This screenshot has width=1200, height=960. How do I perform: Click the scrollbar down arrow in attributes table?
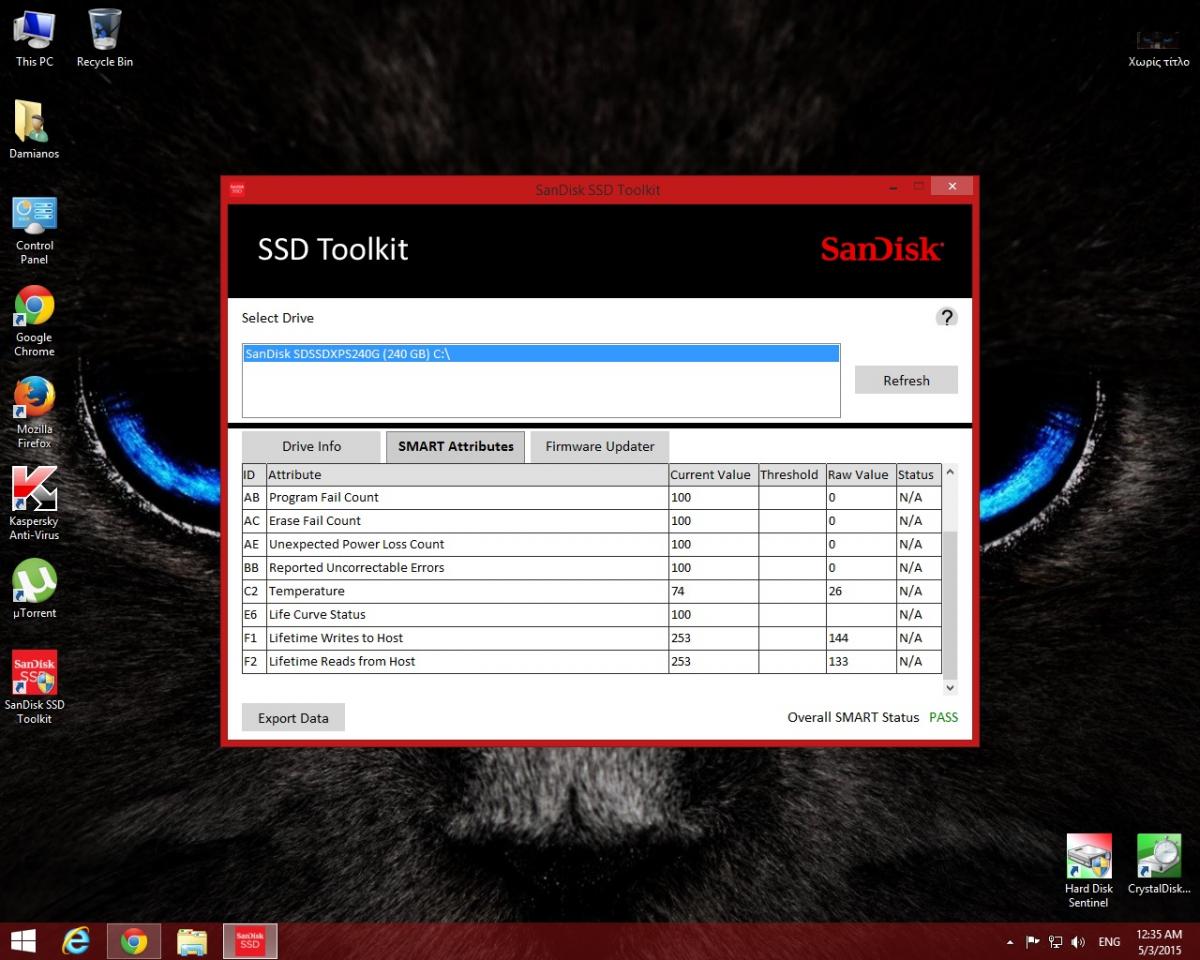tap(950, 688)
